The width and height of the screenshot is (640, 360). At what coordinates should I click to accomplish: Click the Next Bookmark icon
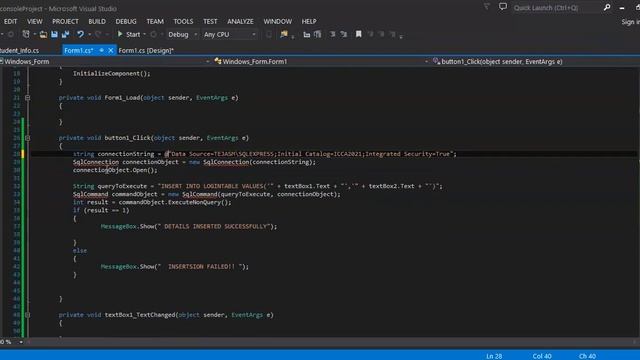381,35
